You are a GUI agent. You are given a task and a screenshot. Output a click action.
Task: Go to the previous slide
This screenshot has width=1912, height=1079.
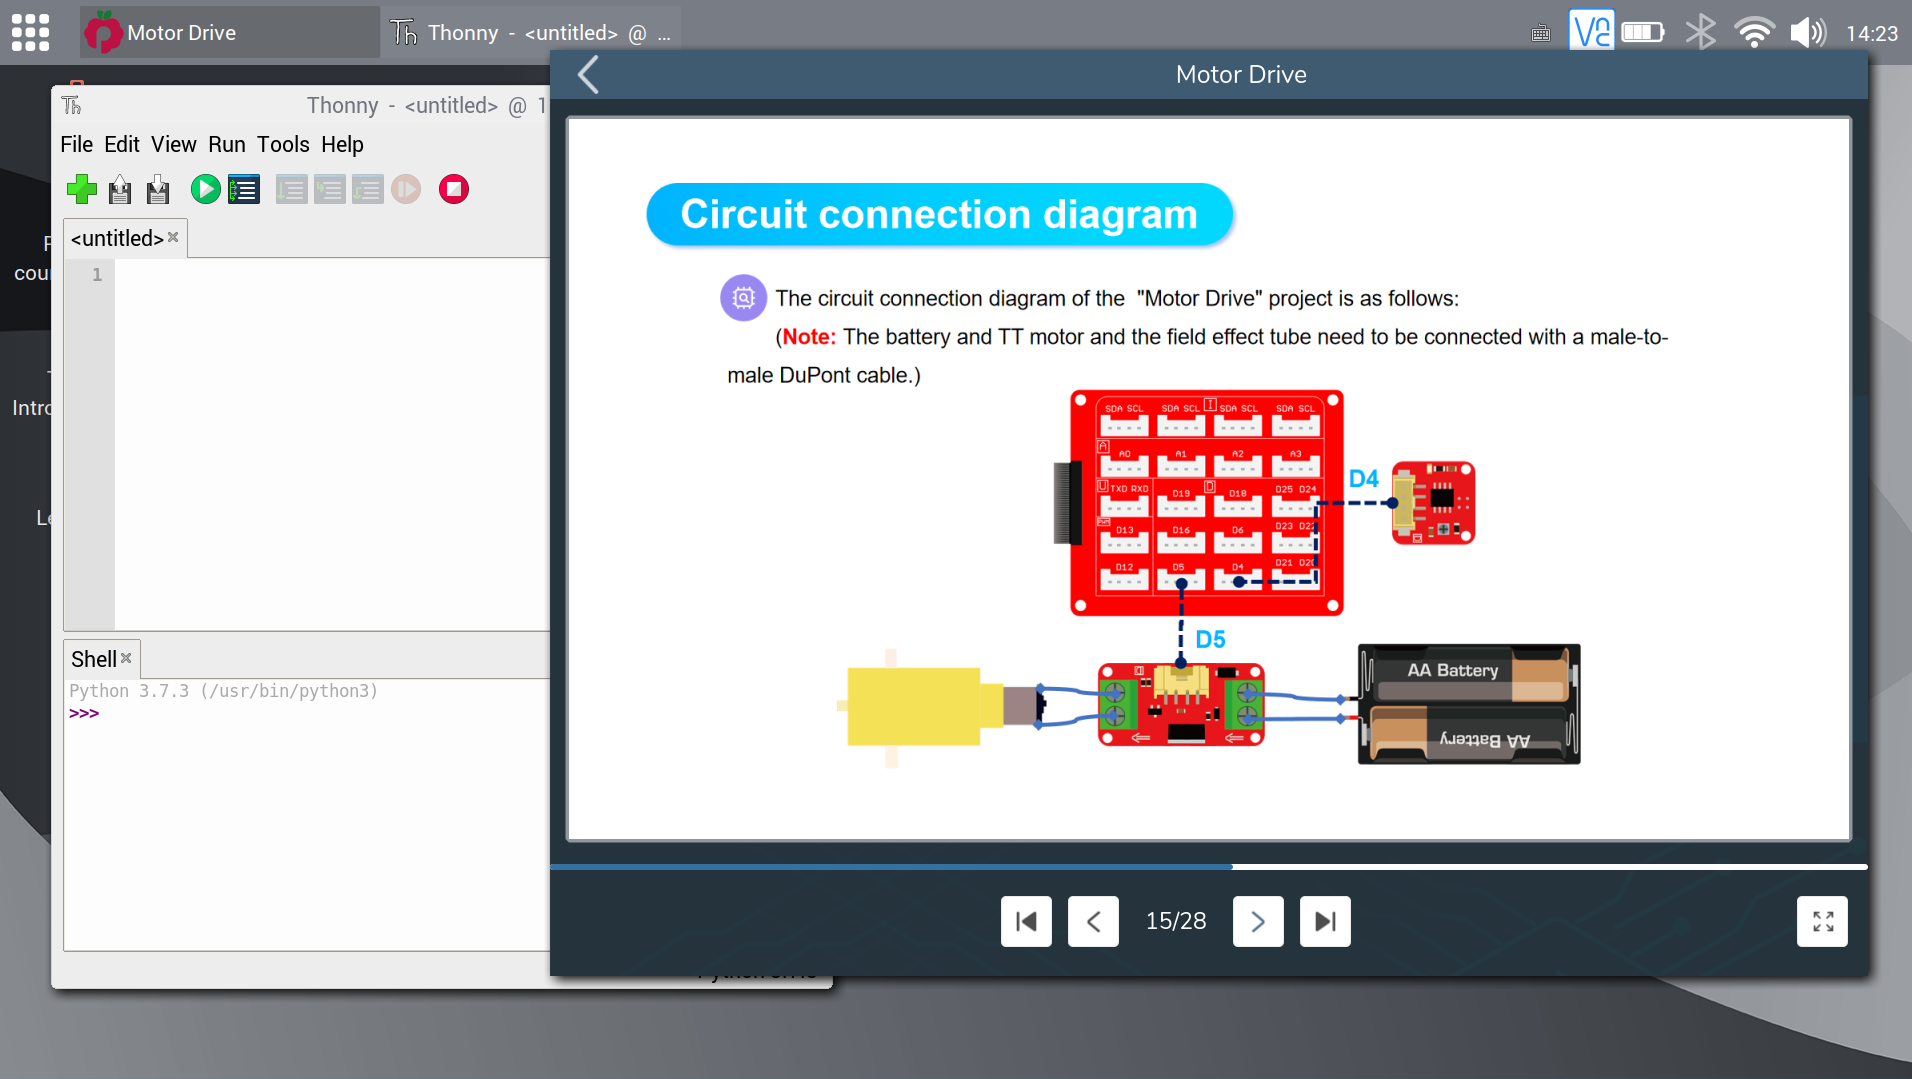point(1093,921)
